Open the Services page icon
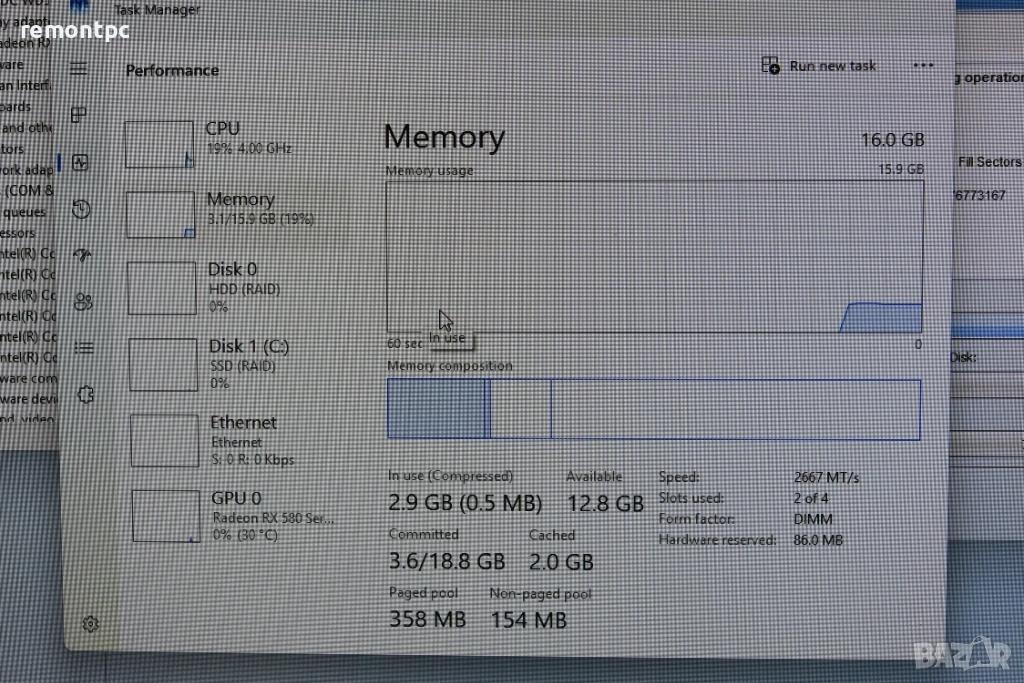 85,395
